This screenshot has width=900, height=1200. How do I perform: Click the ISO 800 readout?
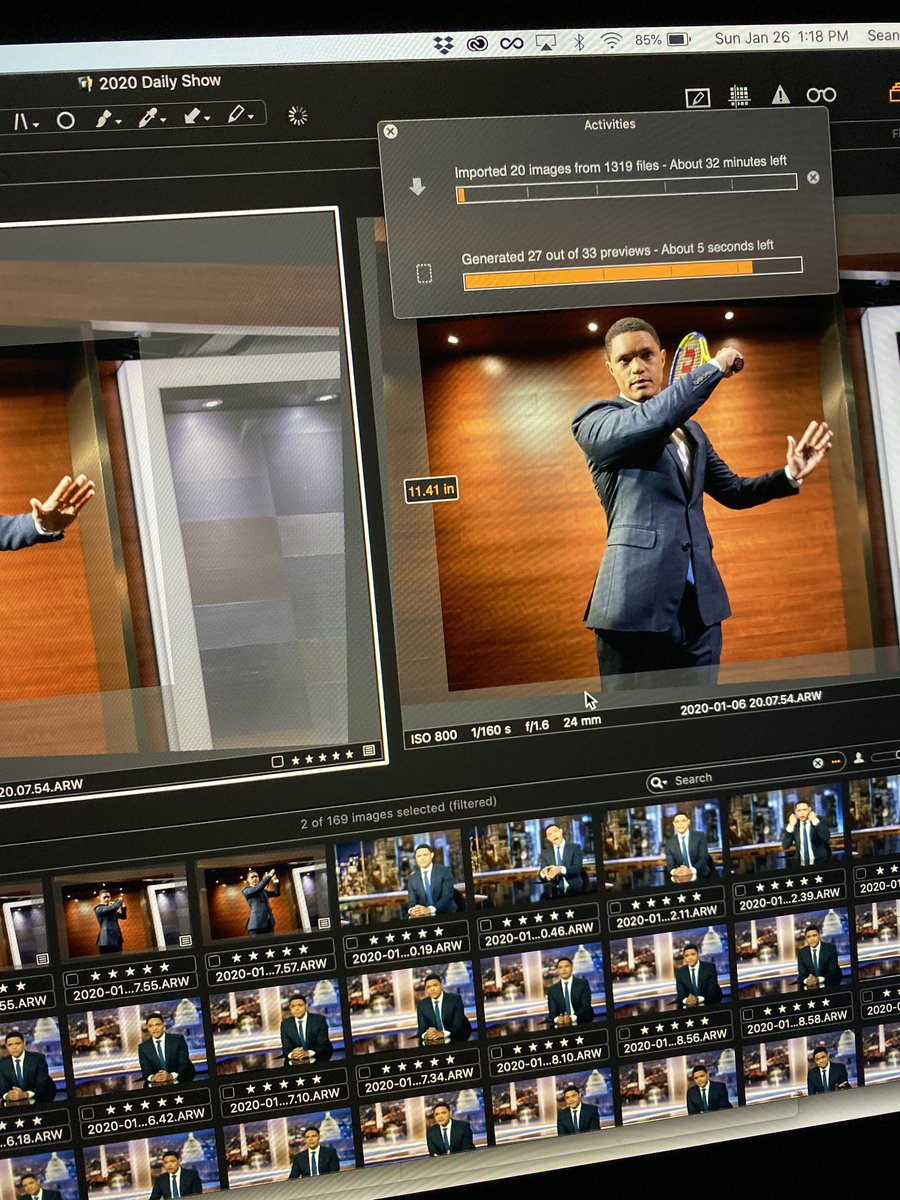[434, 735]
